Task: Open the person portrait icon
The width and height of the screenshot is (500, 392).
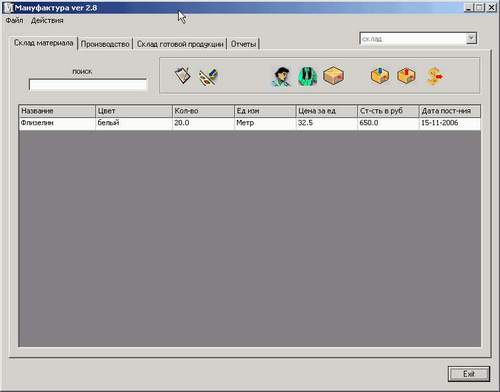Action: (281, 77)
